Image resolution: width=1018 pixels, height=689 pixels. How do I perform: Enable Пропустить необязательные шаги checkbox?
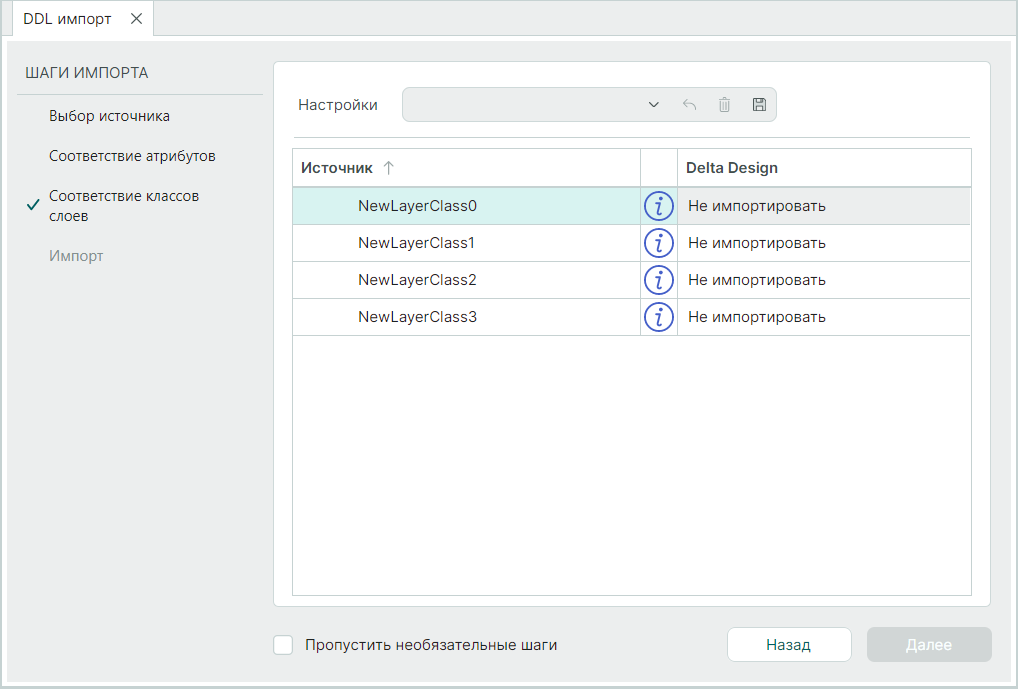(283, 645)
